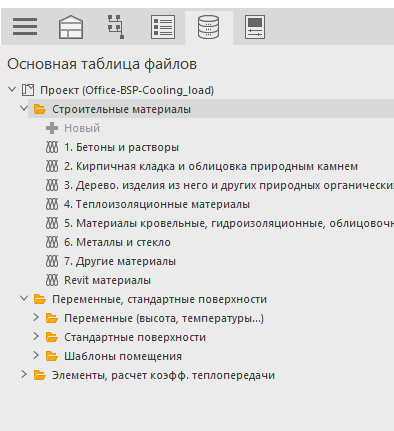This screenshot has width=394, height=431.
Task: Expand the Шаблоны помещения folder
Action: [36, 355]
